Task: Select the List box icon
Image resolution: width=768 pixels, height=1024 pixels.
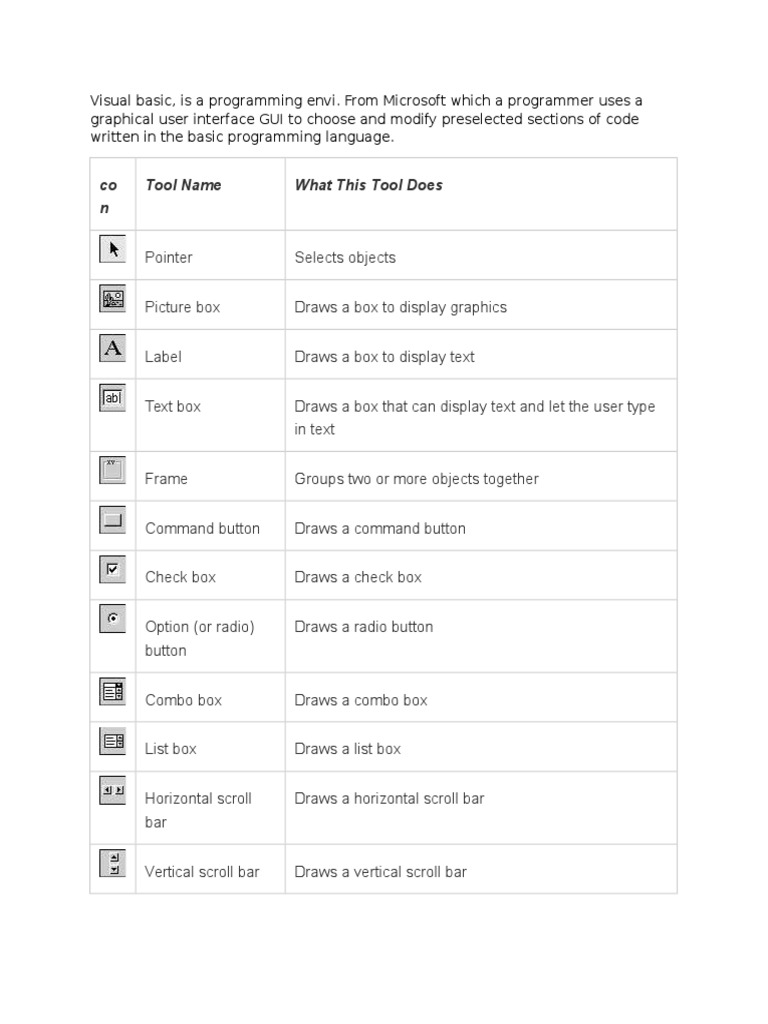Action: click(113, 741)
